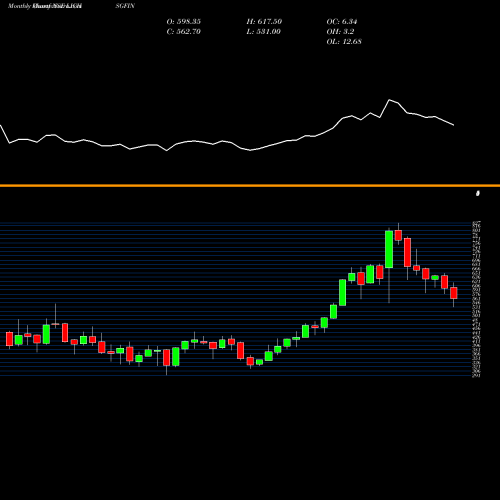This screenshot has width=500, height=500.
Task: Click the peak of the white line chart
Action: coord(389,100)
